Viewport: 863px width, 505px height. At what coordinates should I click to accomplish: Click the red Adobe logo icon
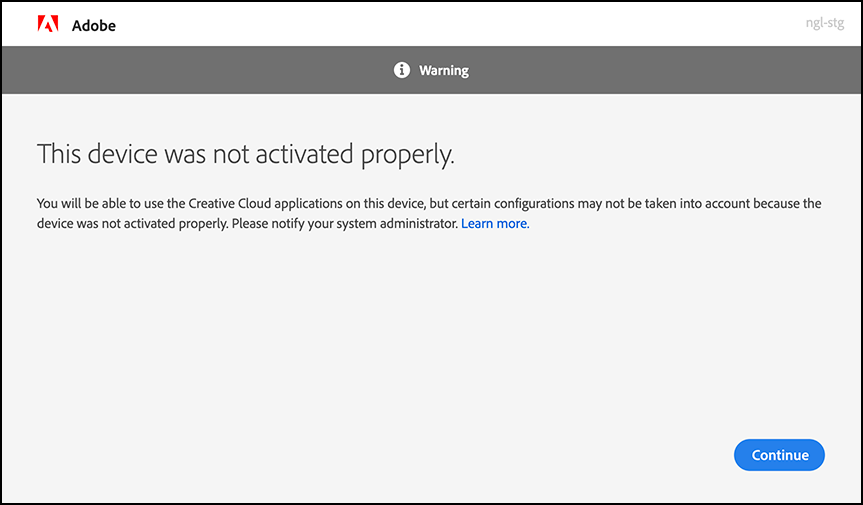48,24
